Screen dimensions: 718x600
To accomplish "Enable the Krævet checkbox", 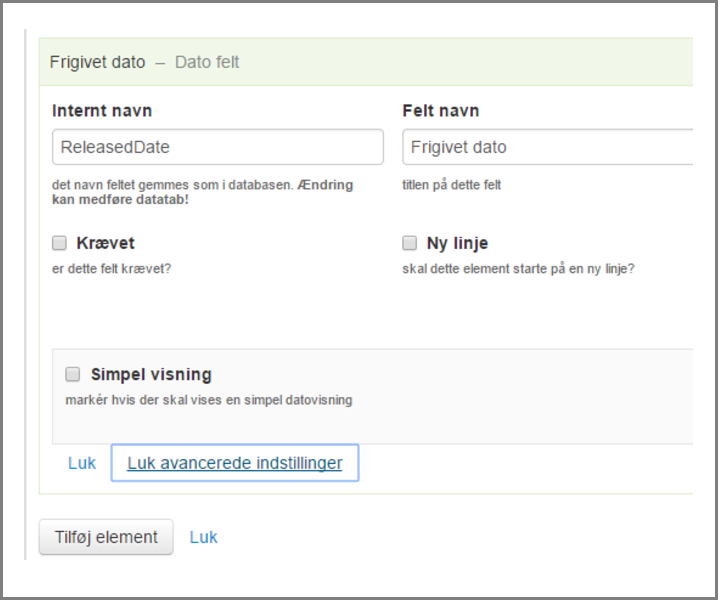I will click(59, 243).
